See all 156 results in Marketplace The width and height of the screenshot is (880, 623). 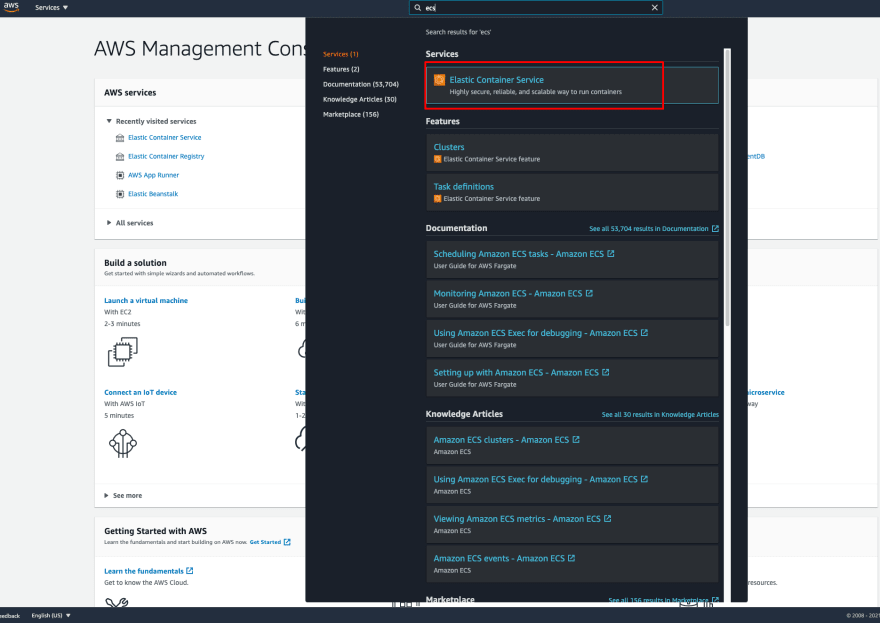point(663,600)
